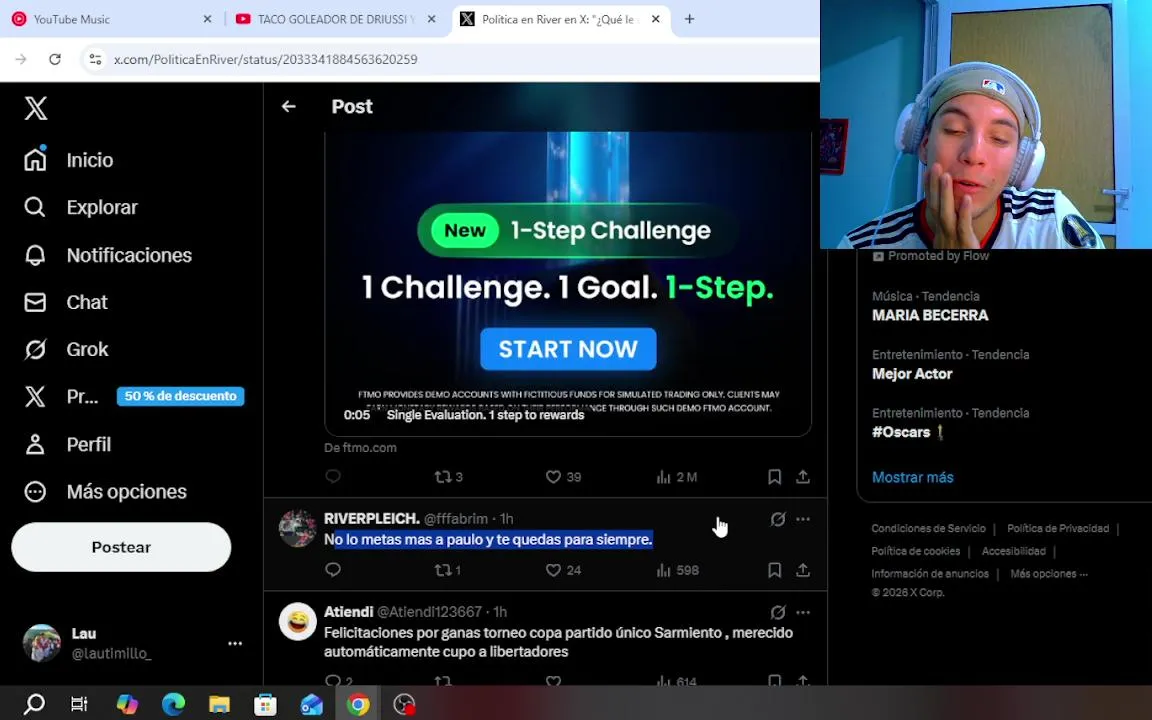
Task: Open Mejor Actor trend
Action: pos(912,374)
